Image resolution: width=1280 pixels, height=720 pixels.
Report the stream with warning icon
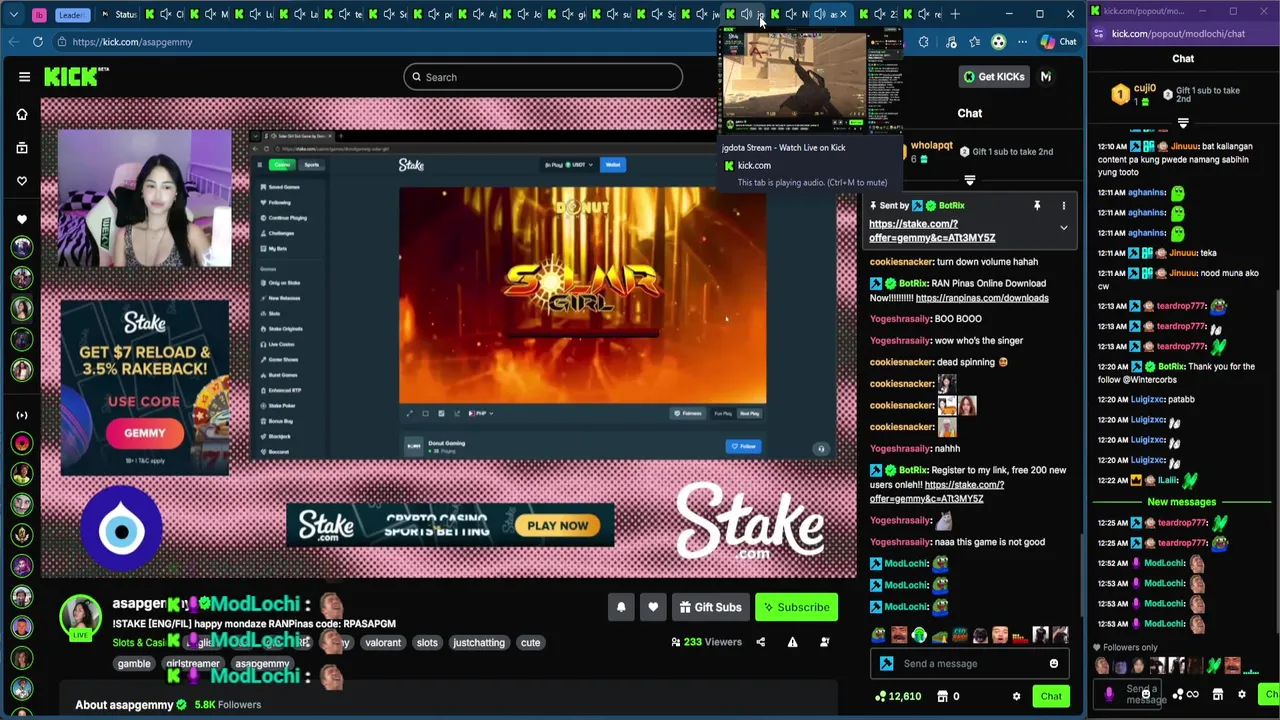pyautogui.click(x=792, y=642)
